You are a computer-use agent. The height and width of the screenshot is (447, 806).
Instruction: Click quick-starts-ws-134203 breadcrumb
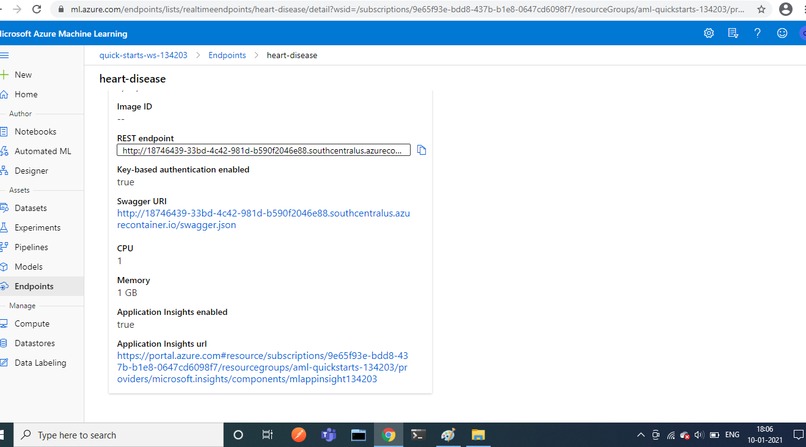click(143, 55)
